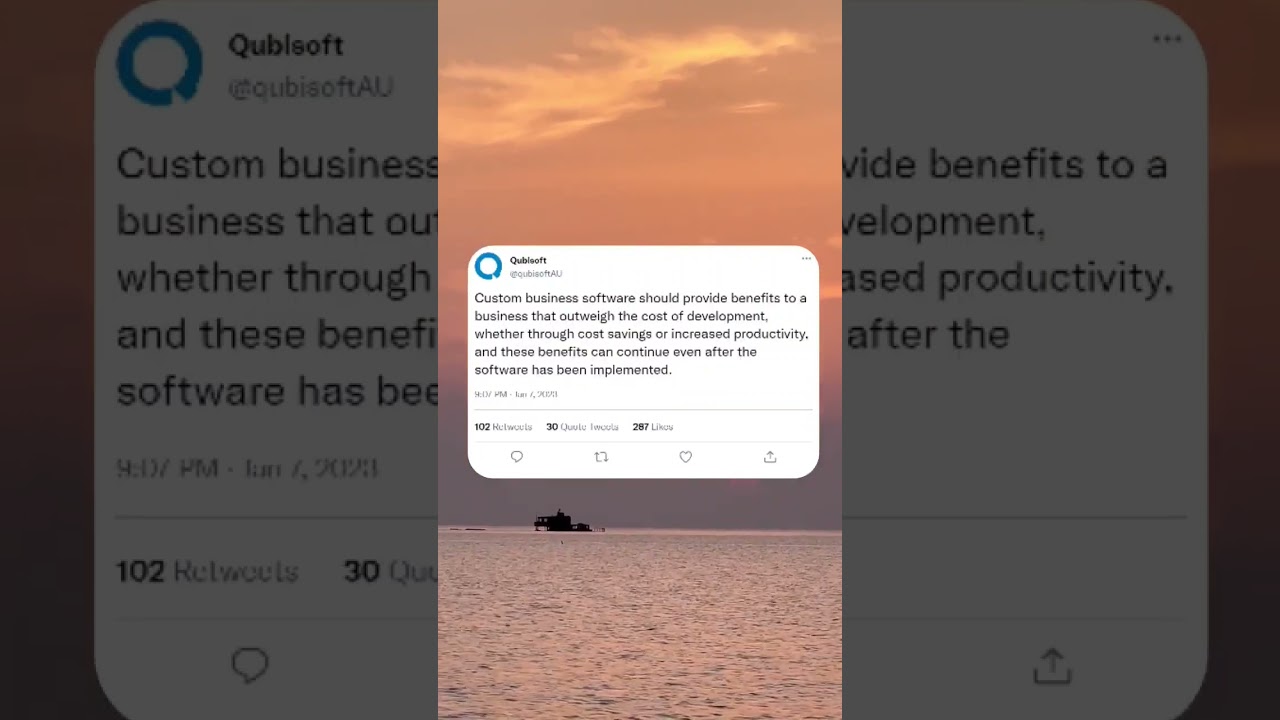
Task: Open the large blurred three-dot menu
Action: click(x=1167, y=39)
